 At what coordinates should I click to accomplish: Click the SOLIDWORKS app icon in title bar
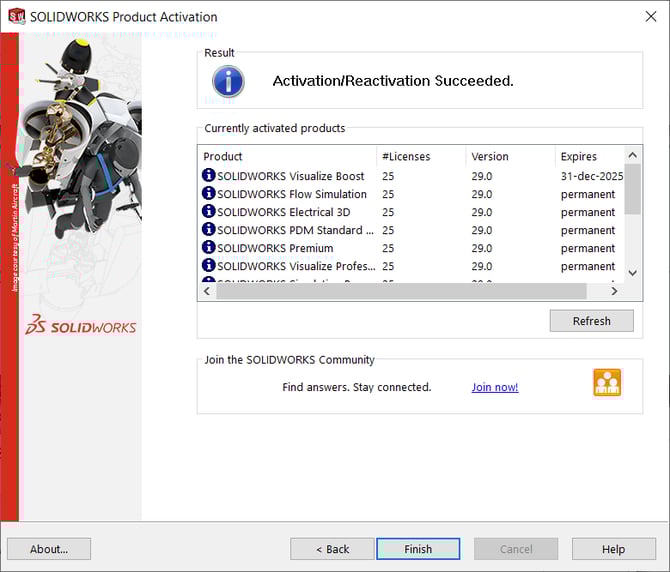click(16, 16)
